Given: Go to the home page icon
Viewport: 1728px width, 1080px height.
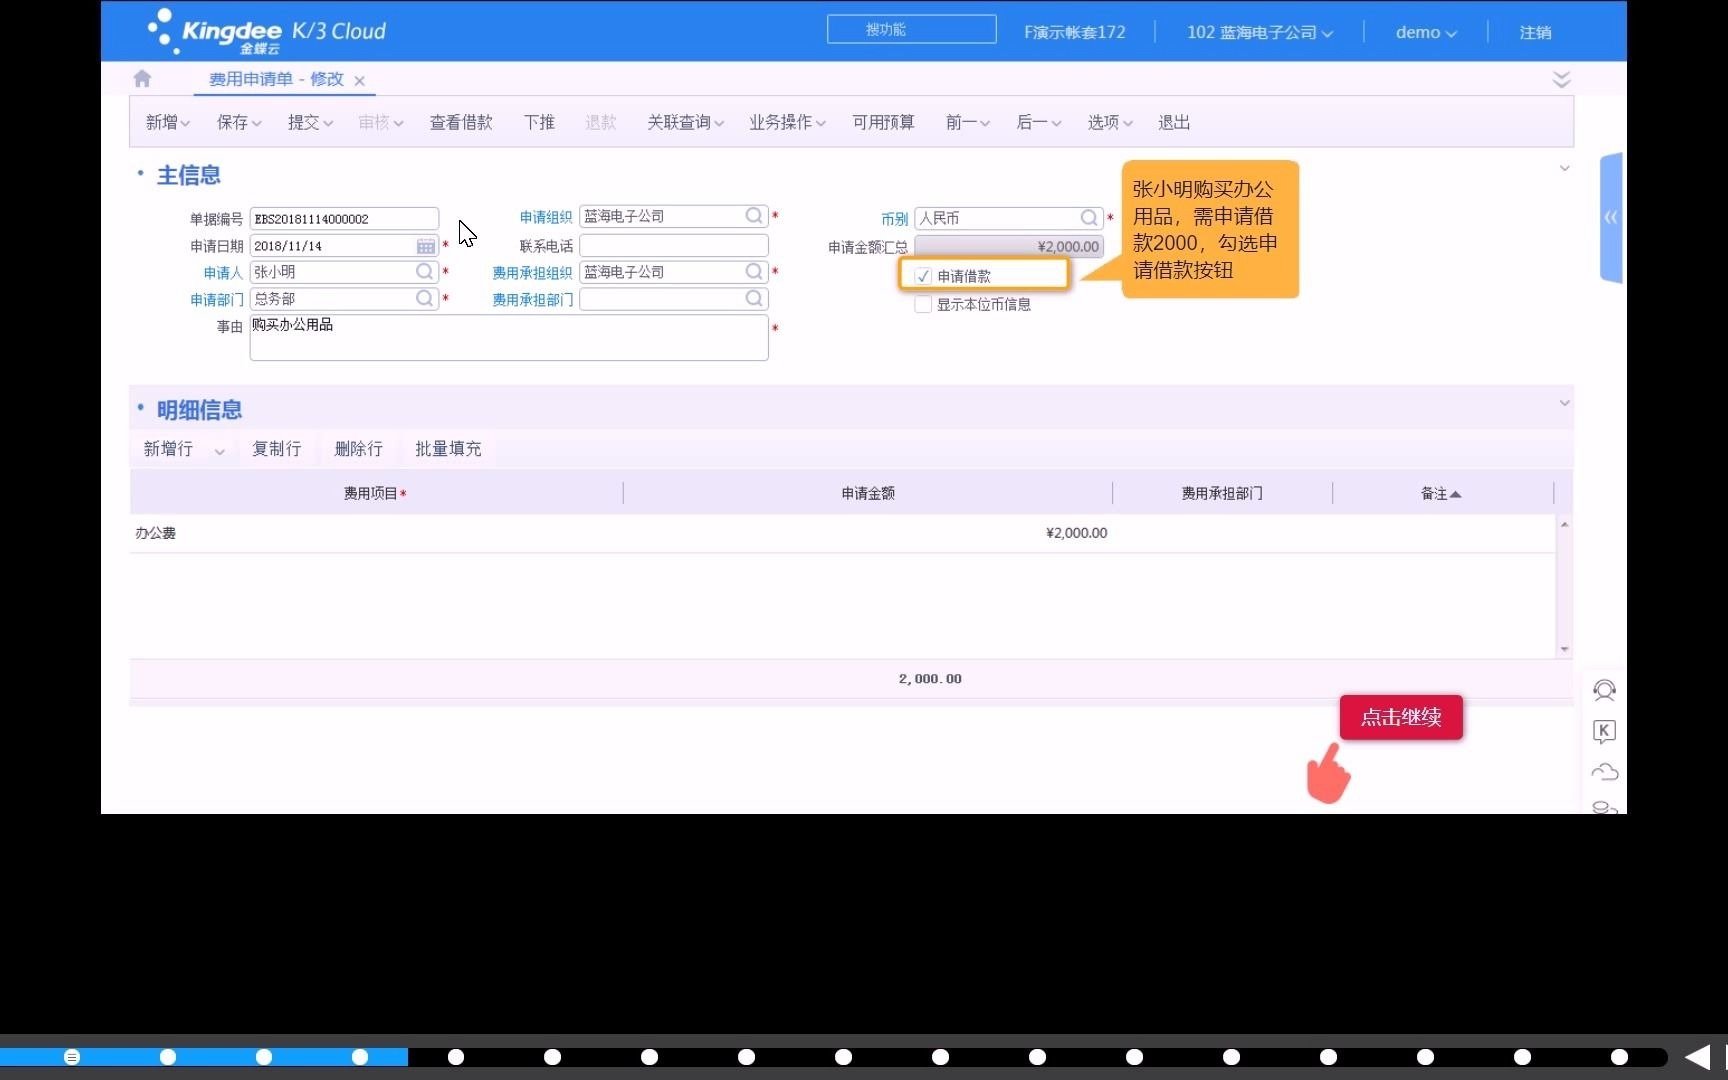Looking at the screenshot, I should [142, 78].
